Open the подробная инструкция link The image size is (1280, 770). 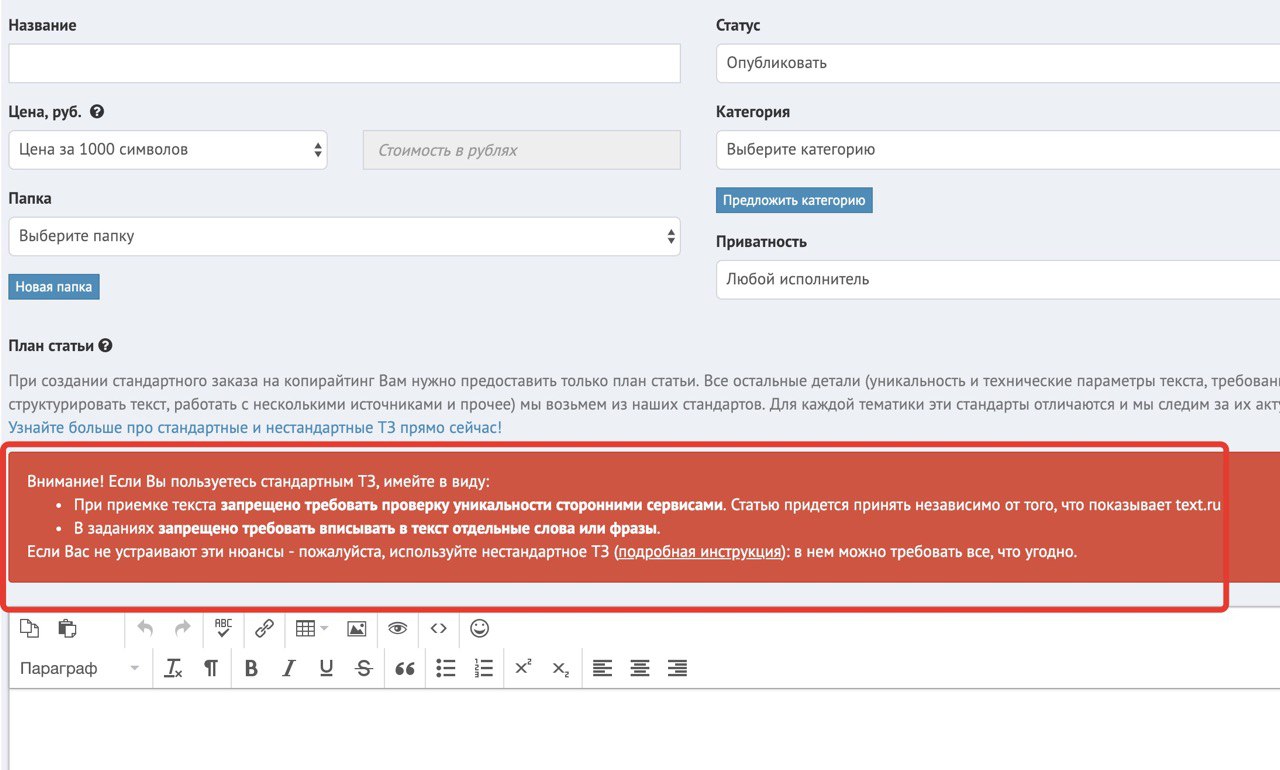click(x=700, y=552)
